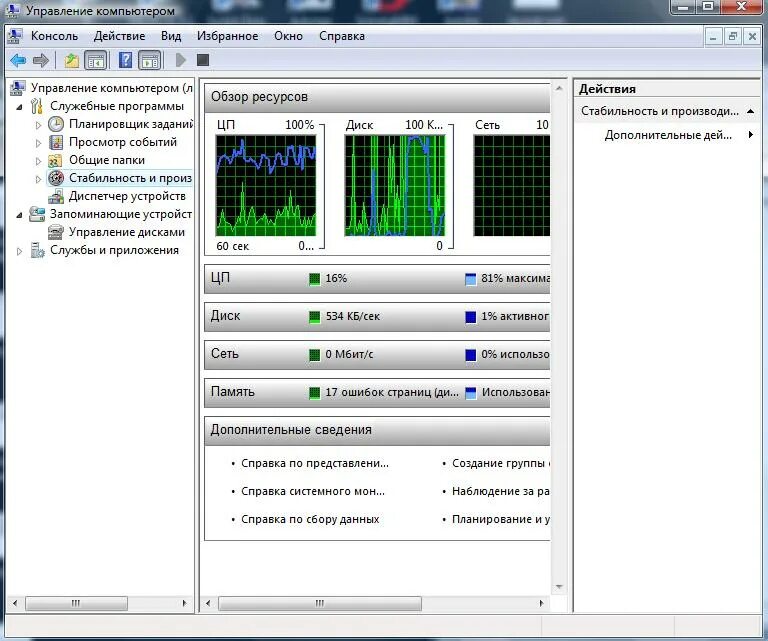Open Справка по сбору данных link
768x641 pixels.
click(310, 519)
